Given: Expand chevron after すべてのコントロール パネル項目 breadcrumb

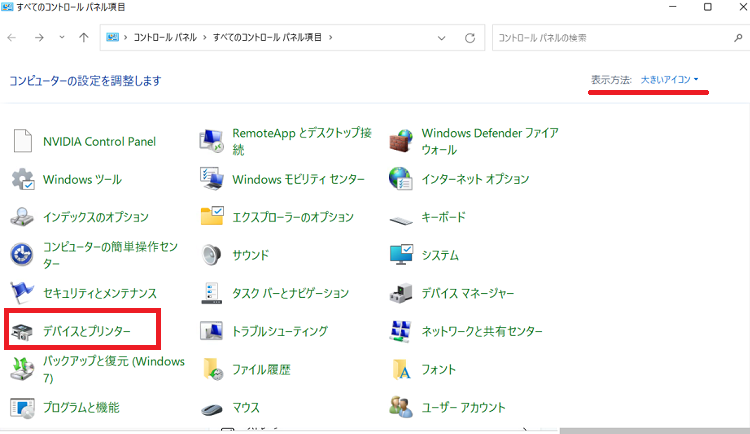Looking at the screenshot, I should pos(330,37).
